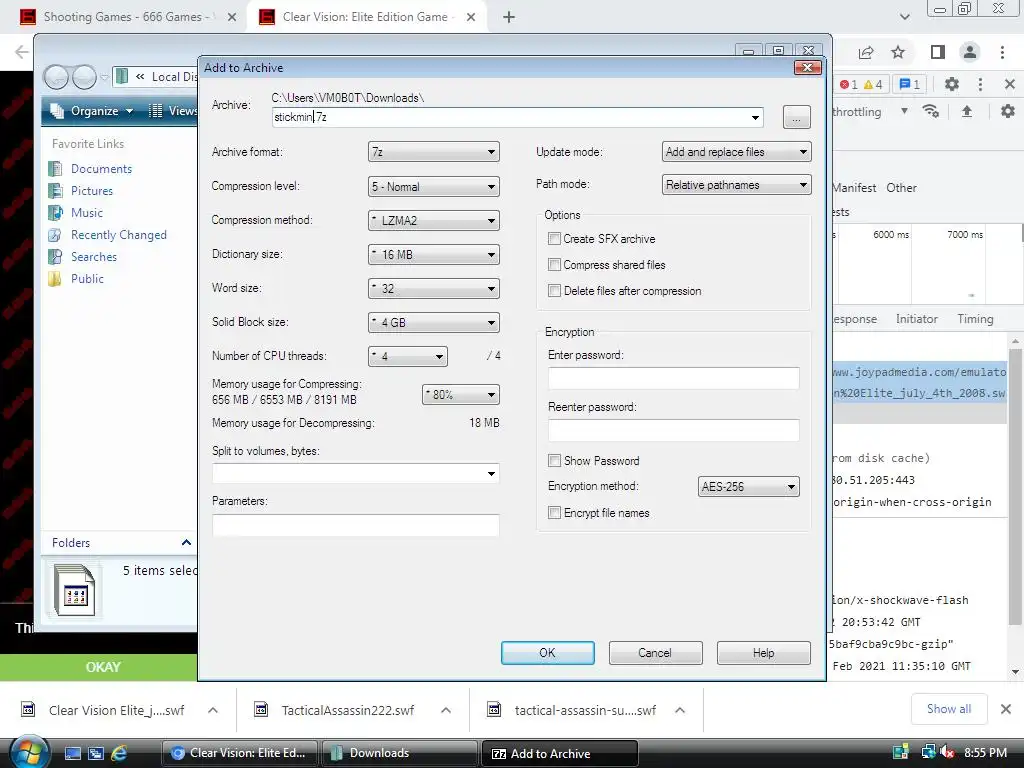
Task: Open the Archive format dropdown
Action: [434, 152]
